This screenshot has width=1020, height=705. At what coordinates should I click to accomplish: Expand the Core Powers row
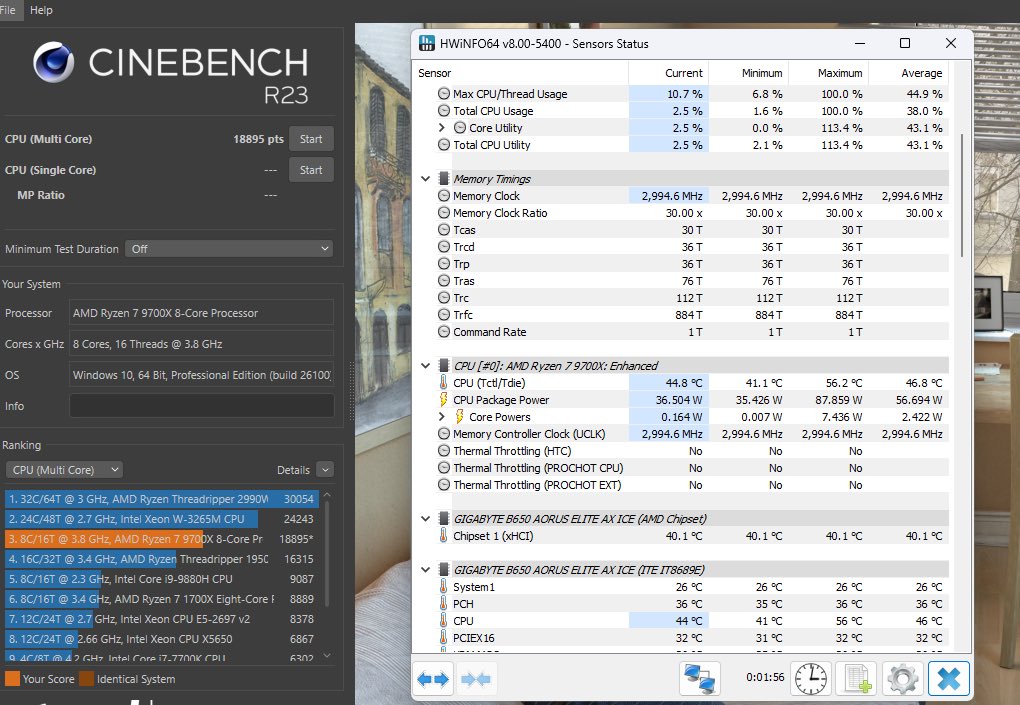point(442,416)
